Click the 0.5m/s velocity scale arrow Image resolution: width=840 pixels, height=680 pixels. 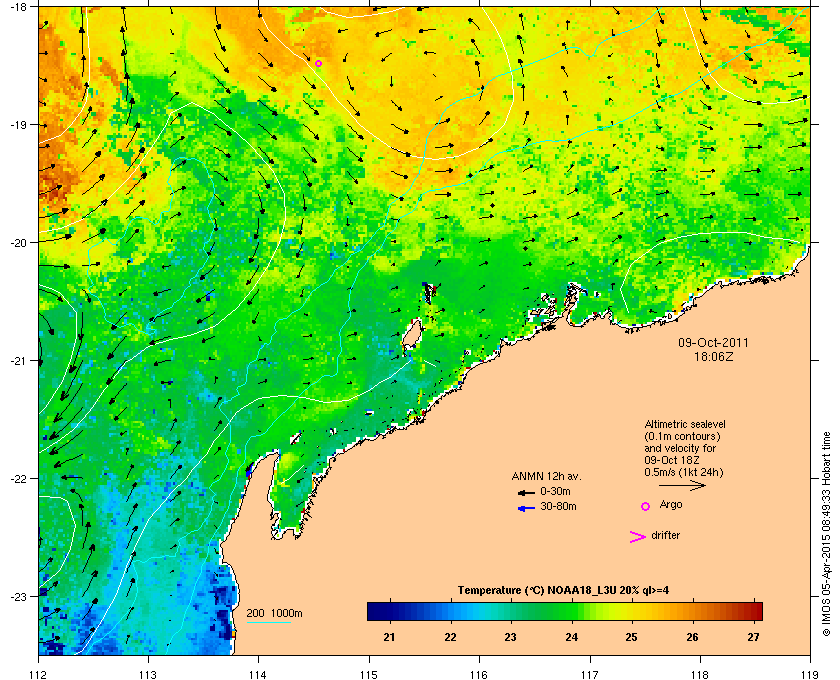[682, 485]
